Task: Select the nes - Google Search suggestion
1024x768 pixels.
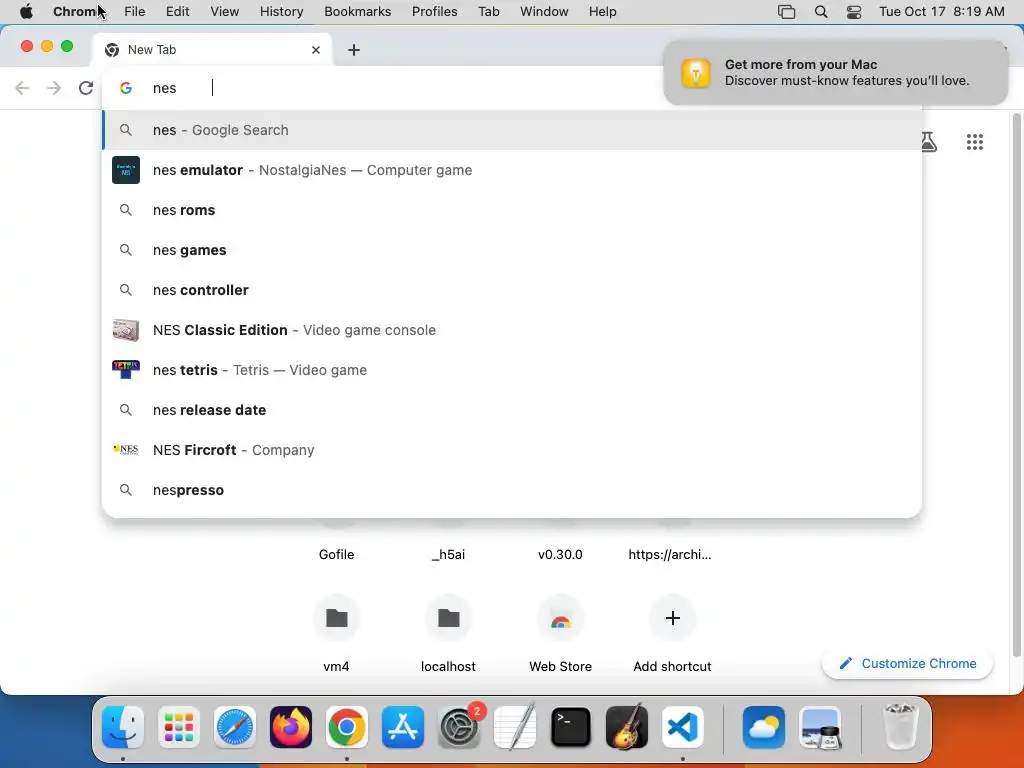Action: (512, 130)
